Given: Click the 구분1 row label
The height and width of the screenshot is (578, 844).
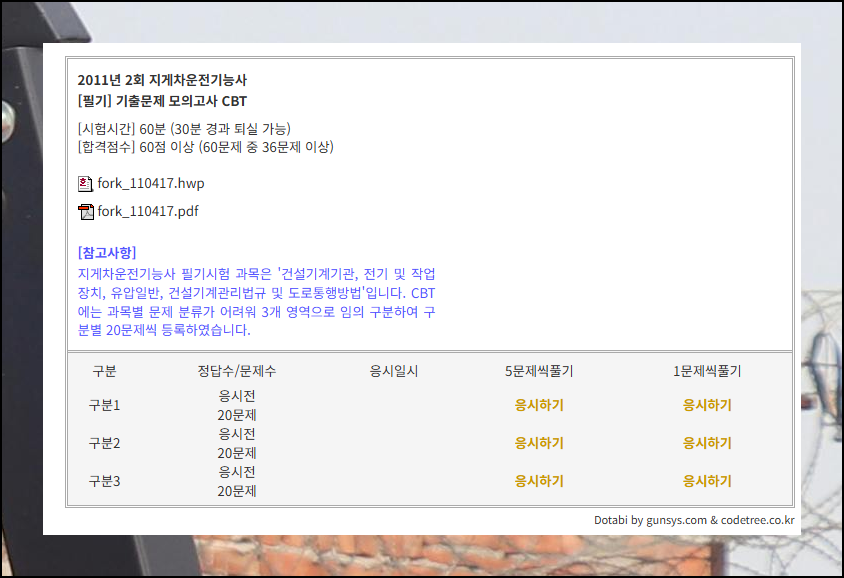Looking at the screenshot, I should 104,405.
